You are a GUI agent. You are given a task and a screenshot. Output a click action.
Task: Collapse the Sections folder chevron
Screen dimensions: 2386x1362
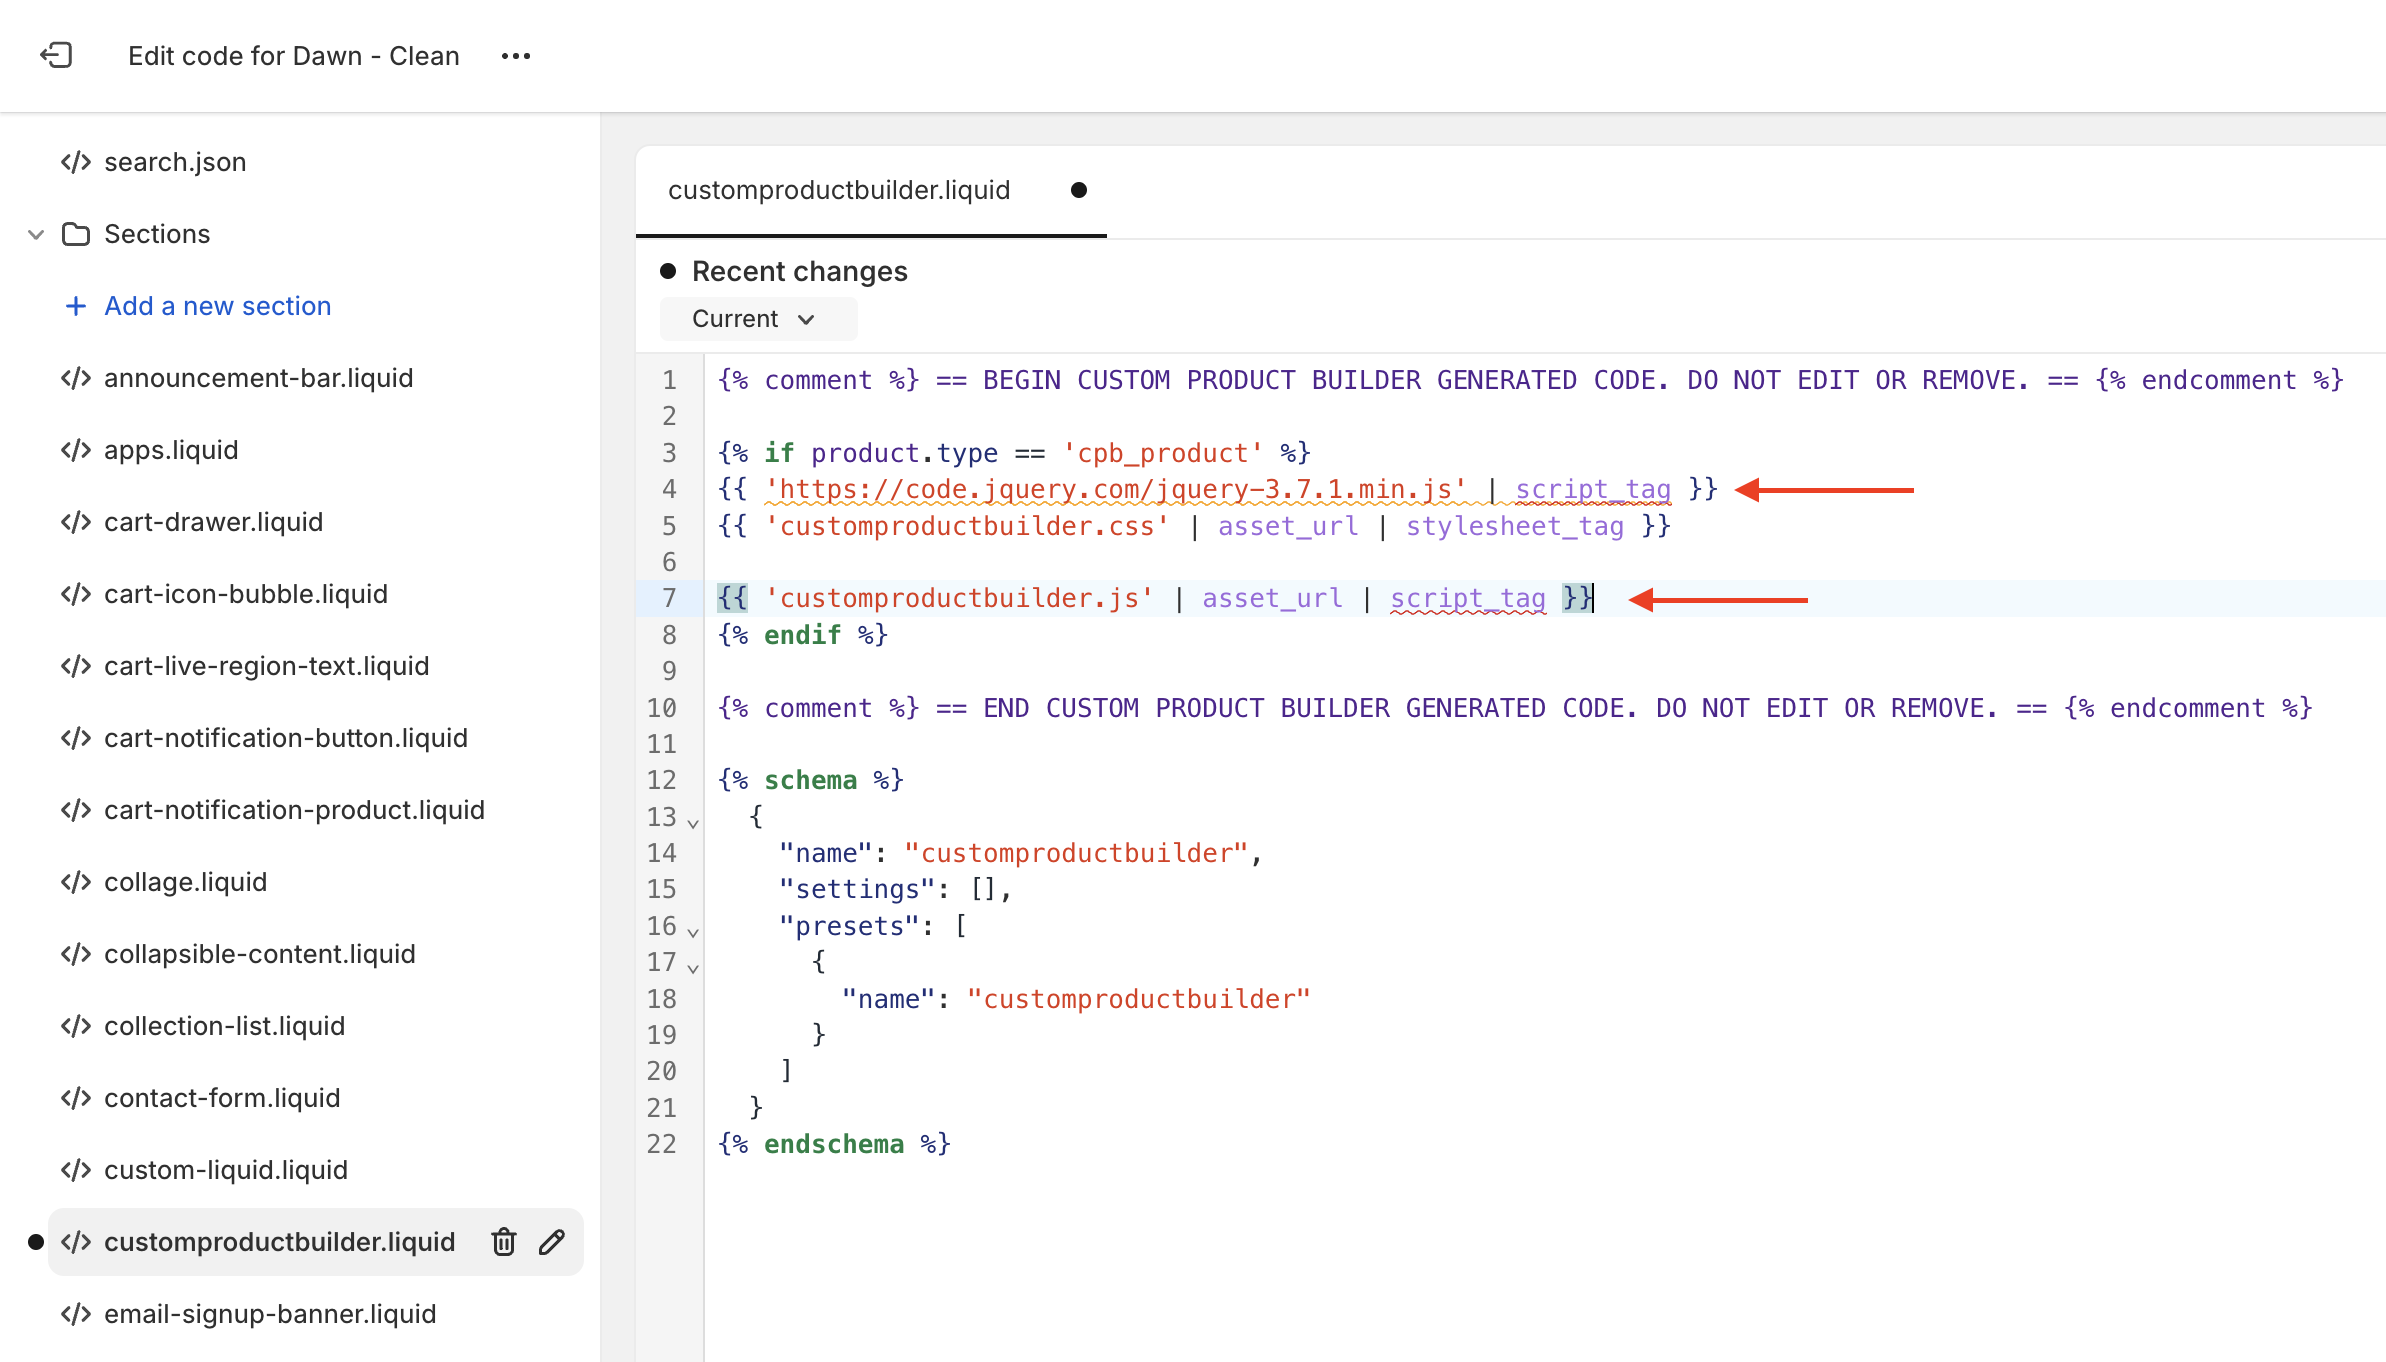tap(36, 234)
